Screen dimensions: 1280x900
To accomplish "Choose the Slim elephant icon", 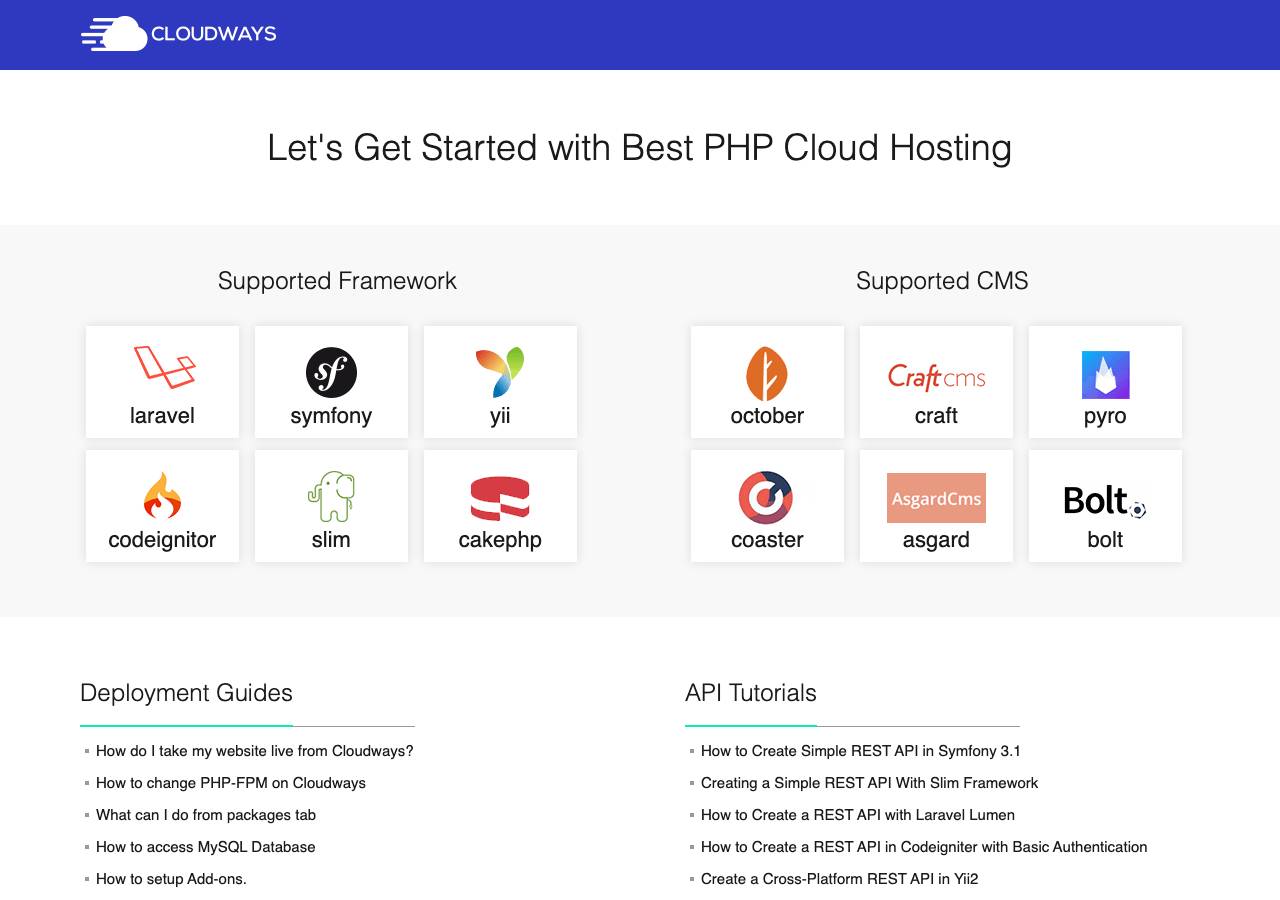I will coord(331,496).
